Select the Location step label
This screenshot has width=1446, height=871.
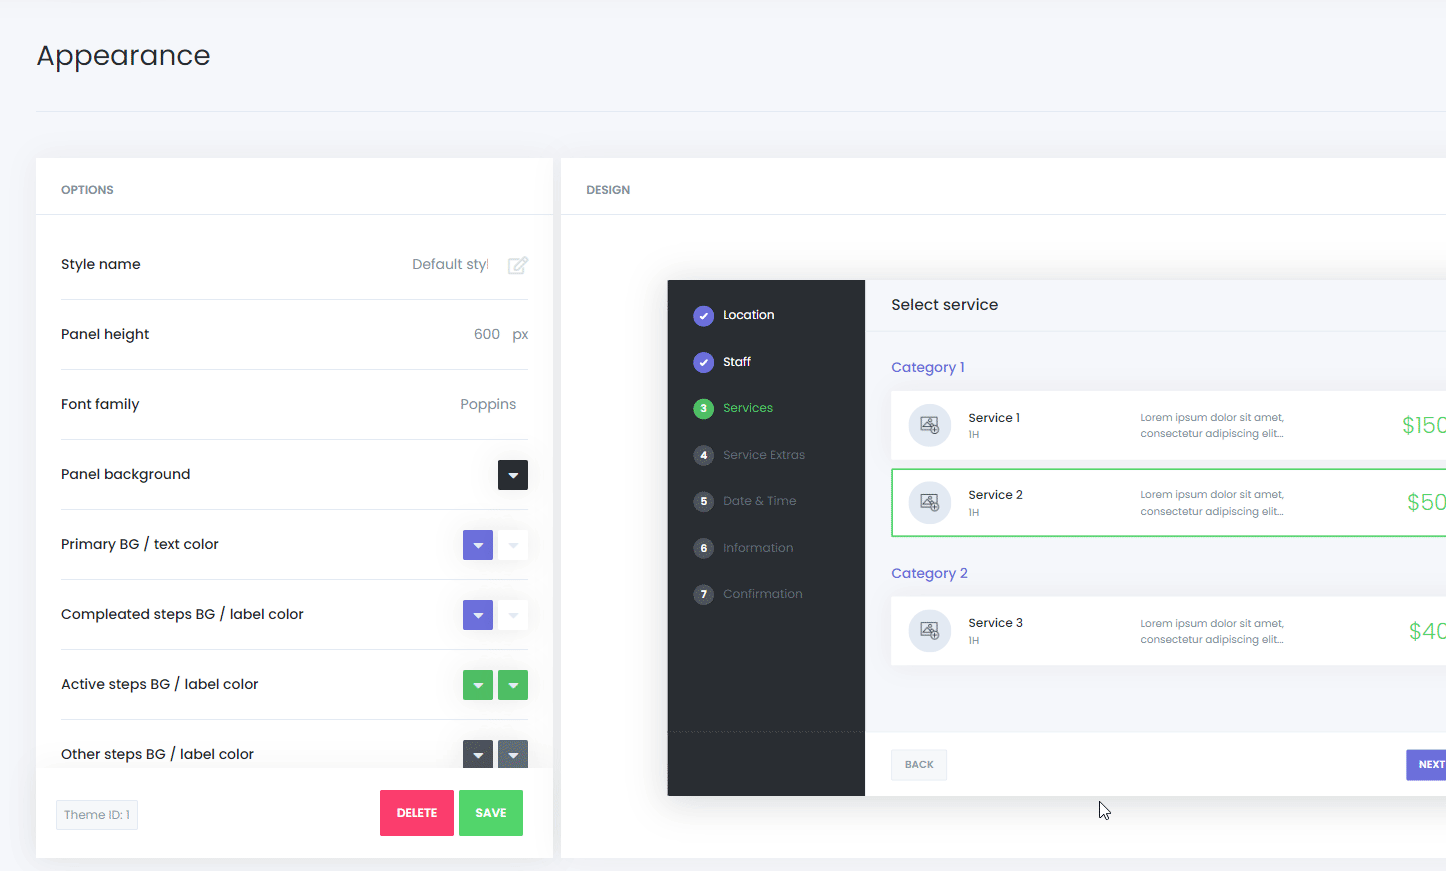(749, 315)
